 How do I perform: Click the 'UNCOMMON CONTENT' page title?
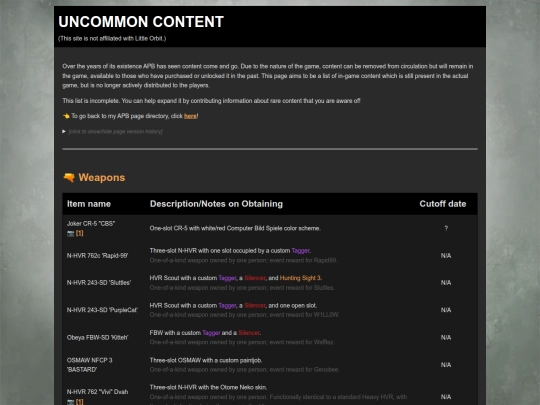[141, 22]
